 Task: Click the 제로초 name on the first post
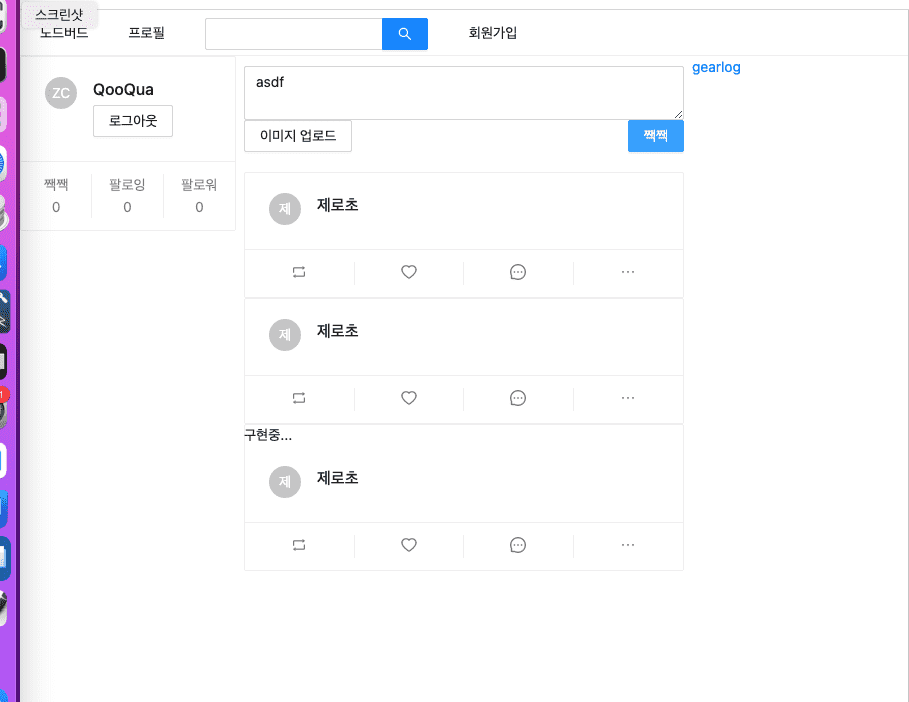click(x=337, y=205)
